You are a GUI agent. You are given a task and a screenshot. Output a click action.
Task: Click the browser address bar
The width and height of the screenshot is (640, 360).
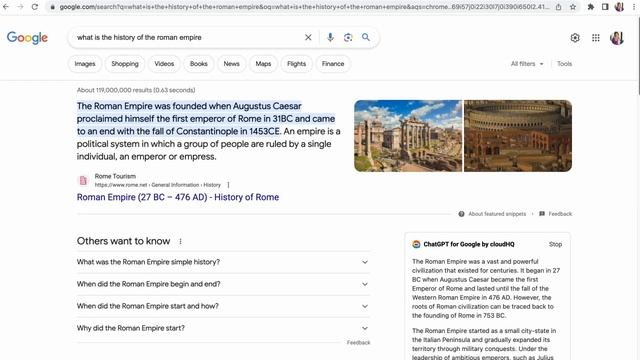tap(304, 7)
